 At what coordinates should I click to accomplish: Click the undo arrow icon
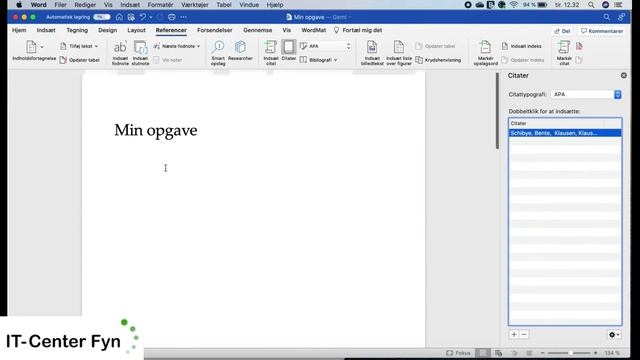[x=142, y=17]
